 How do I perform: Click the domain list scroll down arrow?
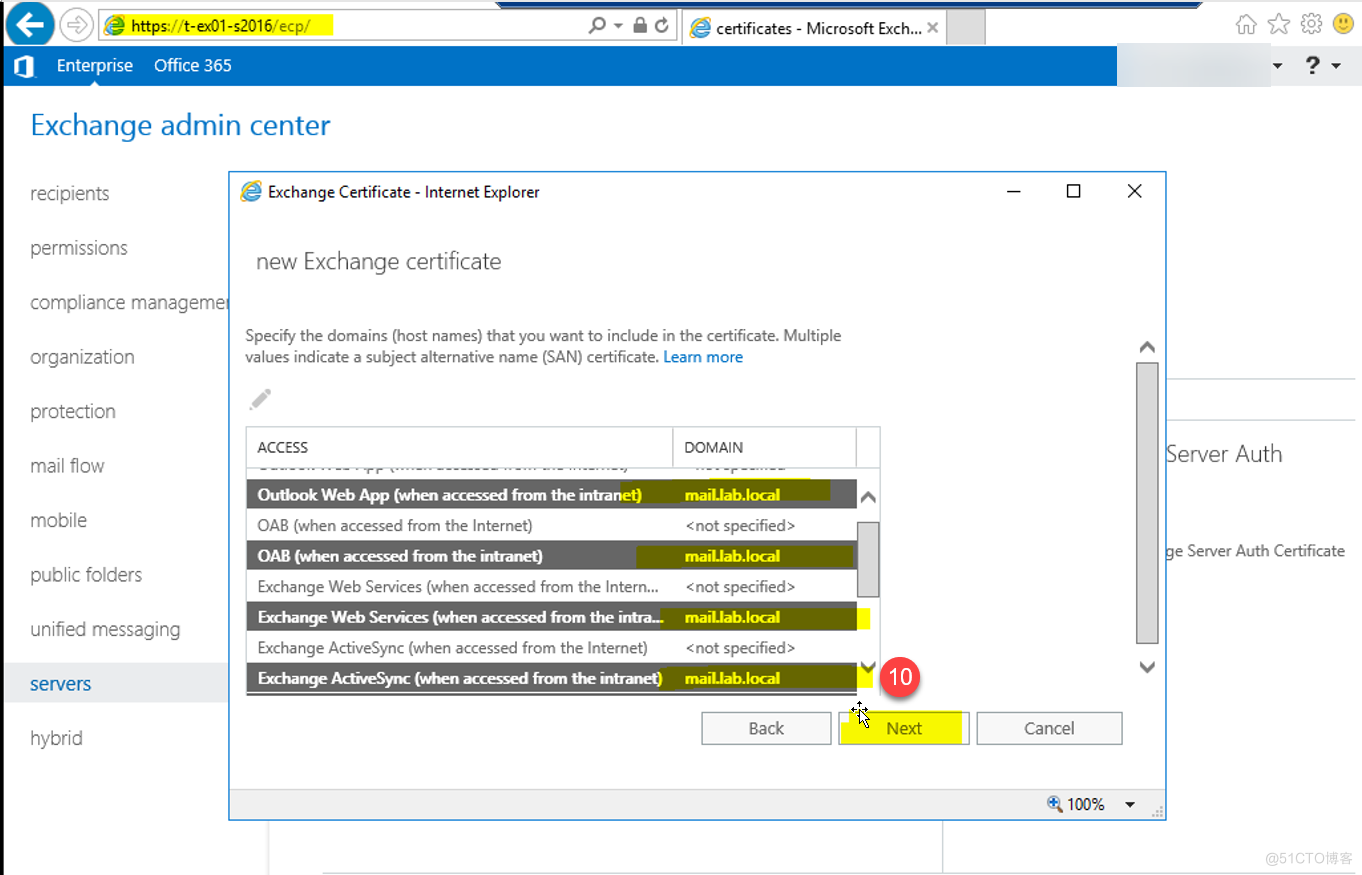868,667
